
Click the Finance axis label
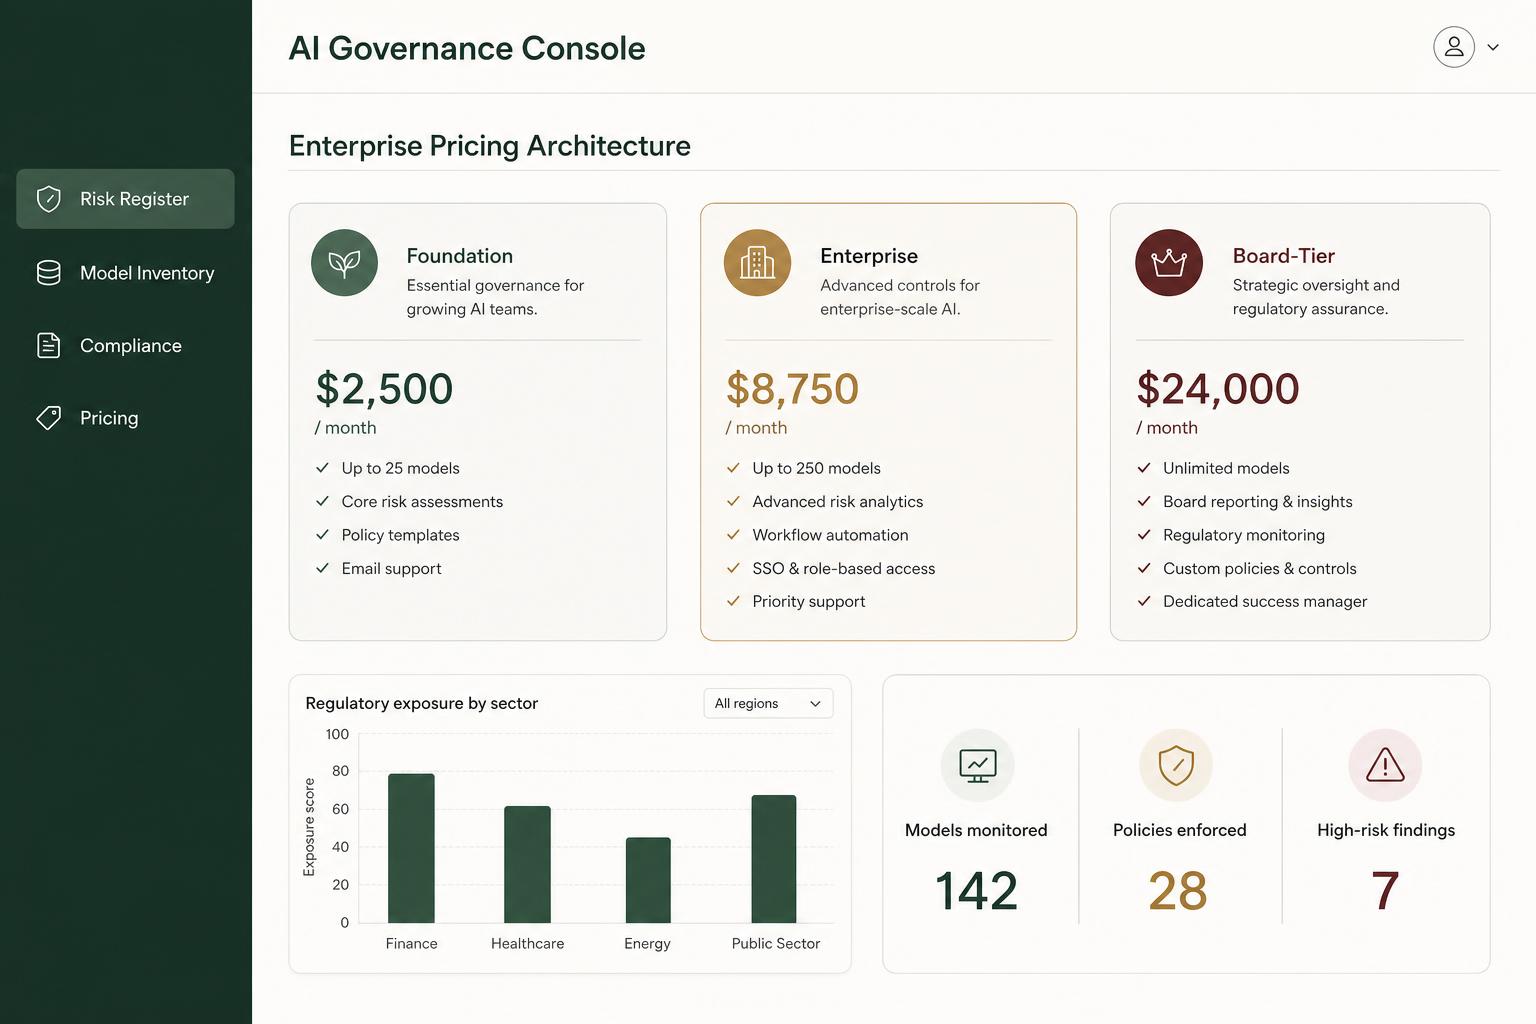coord(411,944)
